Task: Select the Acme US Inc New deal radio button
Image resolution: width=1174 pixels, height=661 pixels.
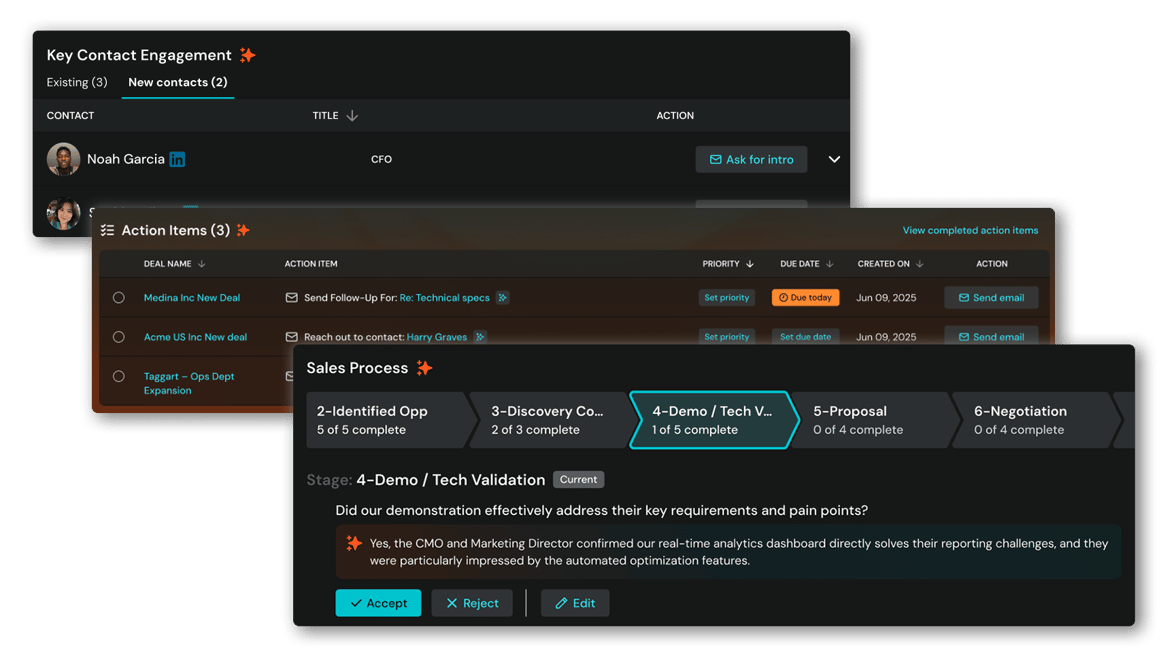Action: [x=119, y=337]
